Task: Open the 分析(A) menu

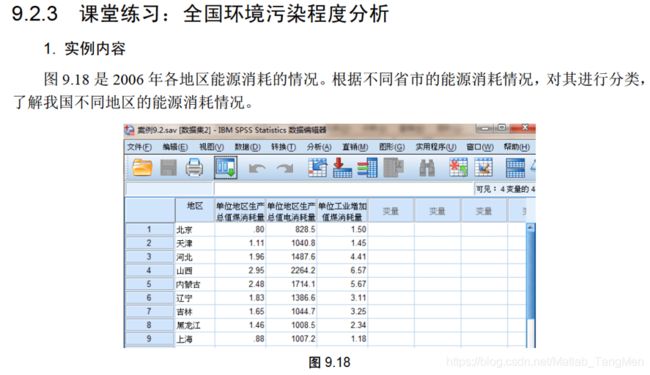Action: coord(319,147)
